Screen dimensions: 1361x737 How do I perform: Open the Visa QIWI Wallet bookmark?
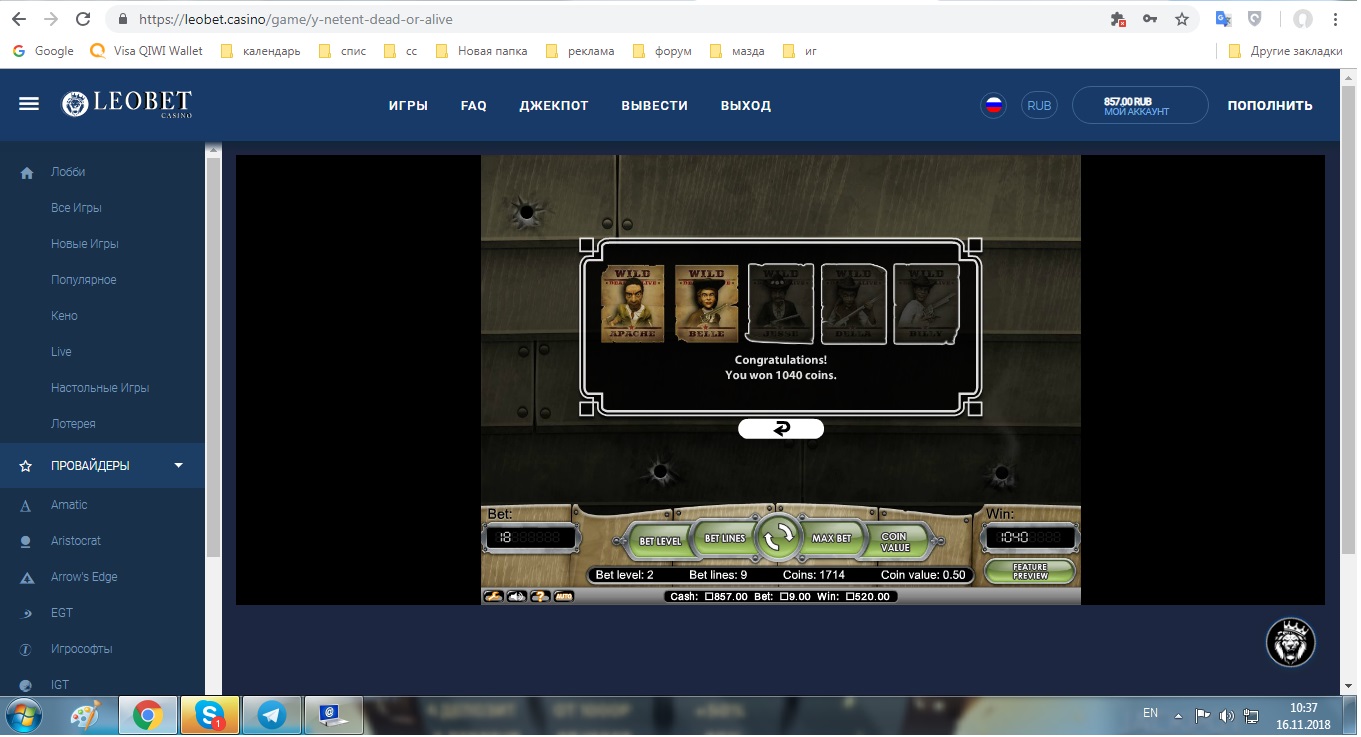coord(146,51)
